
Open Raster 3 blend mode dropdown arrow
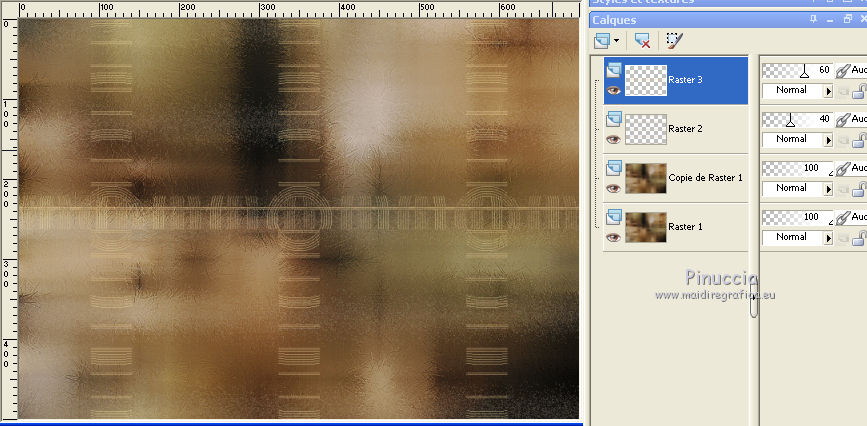click(x=828, y=91)
